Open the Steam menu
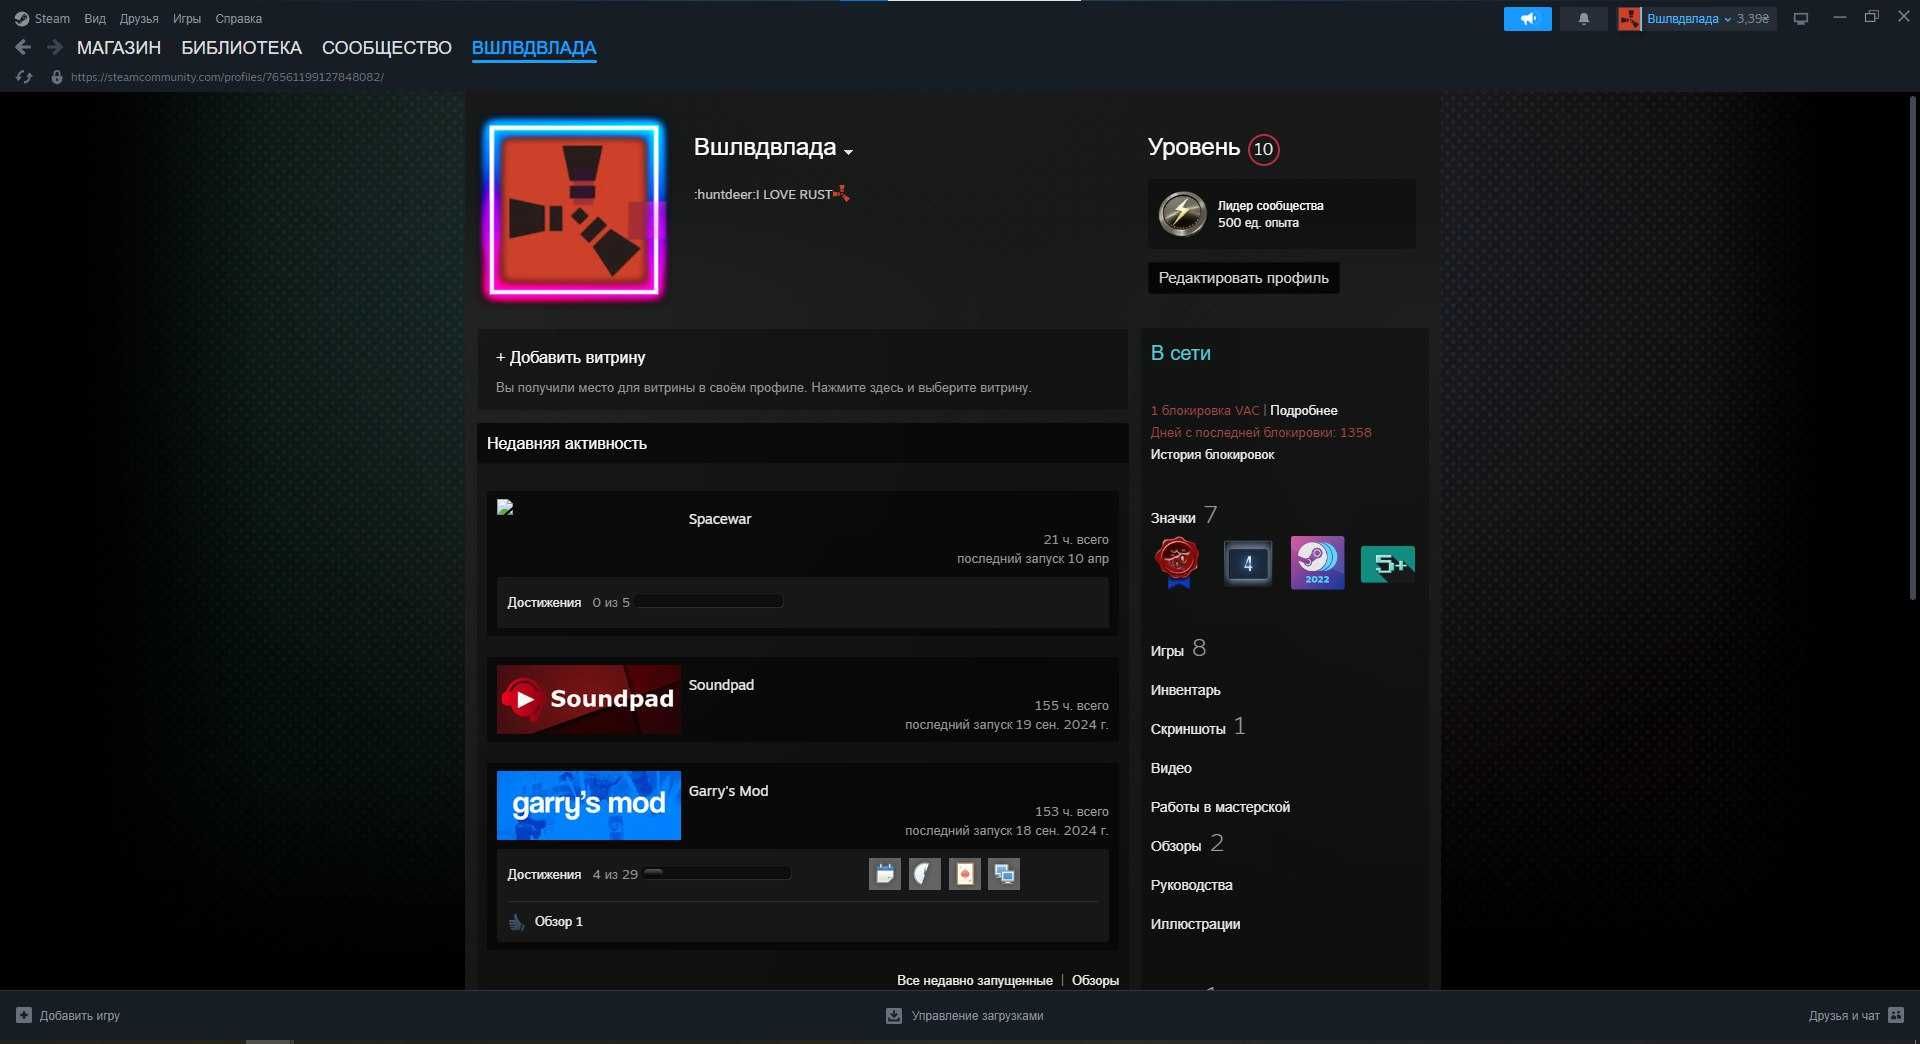 point(52,19)
